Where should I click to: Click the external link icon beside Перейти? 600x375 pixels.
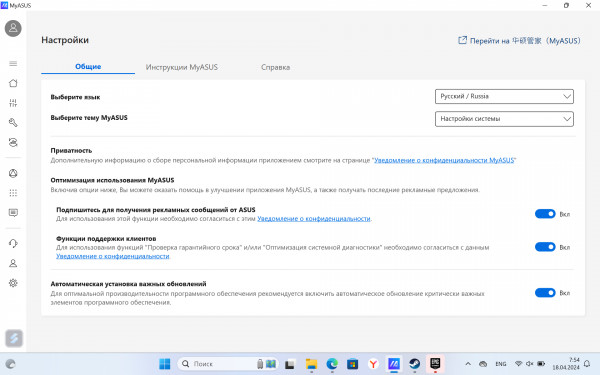click(462, 40)
